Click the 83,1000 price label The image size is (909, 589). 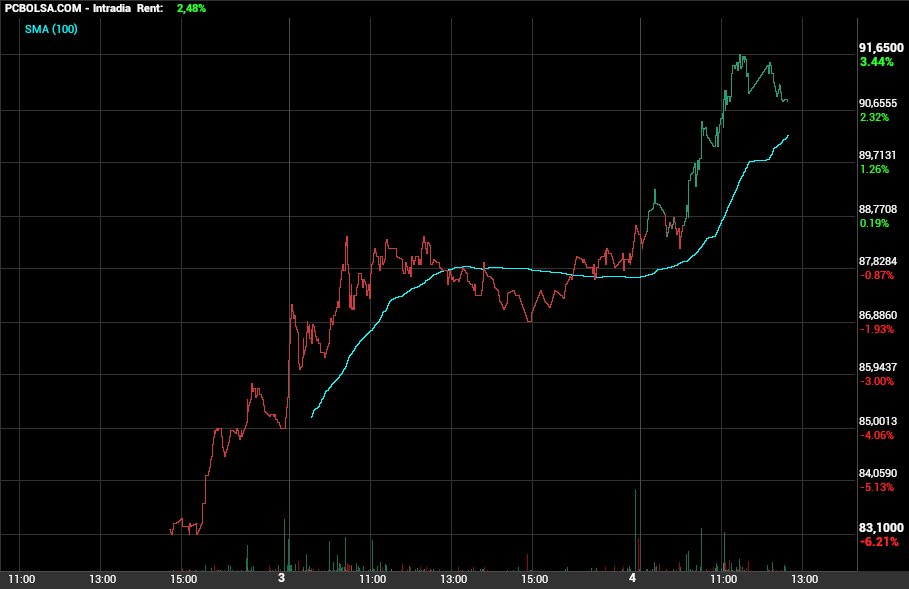(881, 528)
